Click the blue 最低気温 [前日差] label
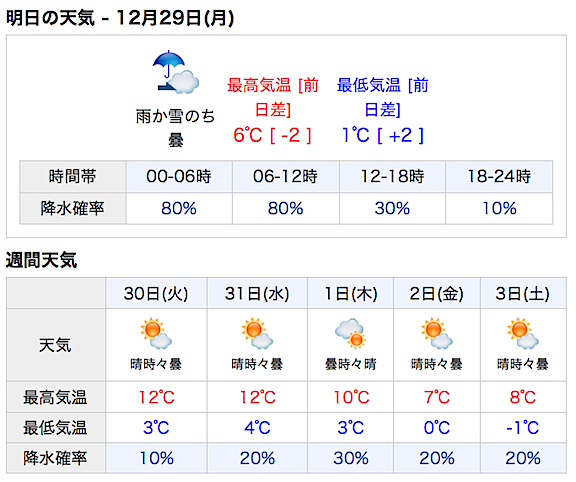The width and height of the screenshot is (576, 482). pos(382,97)
